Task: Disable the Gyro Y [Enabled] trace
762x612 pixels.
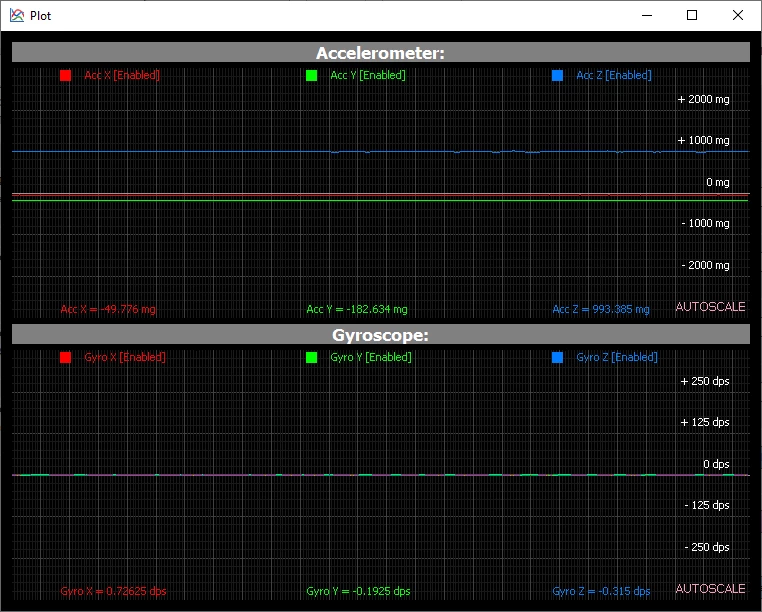Action: 371,357
